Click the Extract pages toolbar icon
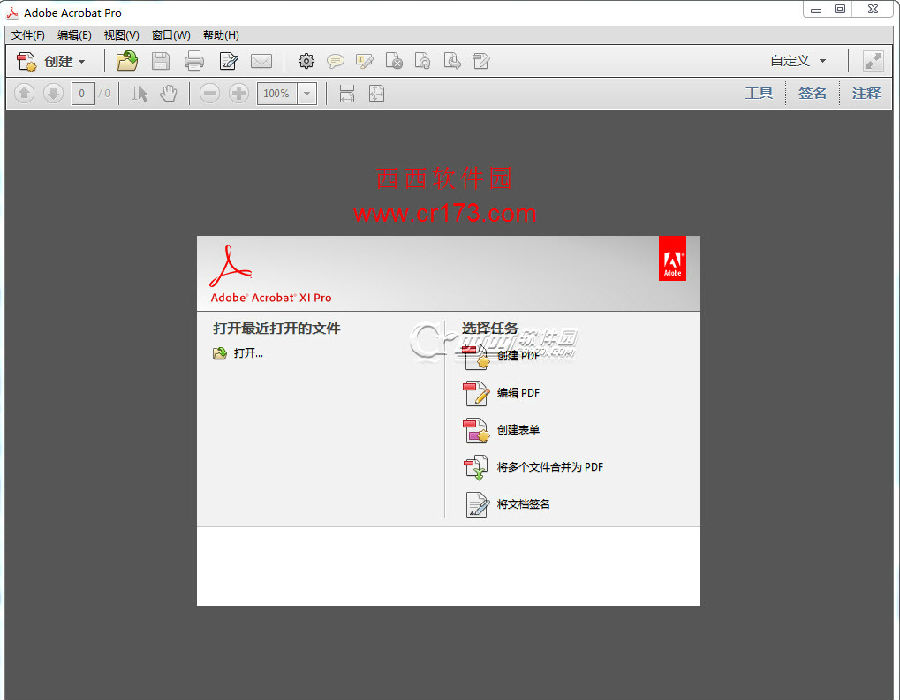The image size is (900, 700). coord(452,61)
